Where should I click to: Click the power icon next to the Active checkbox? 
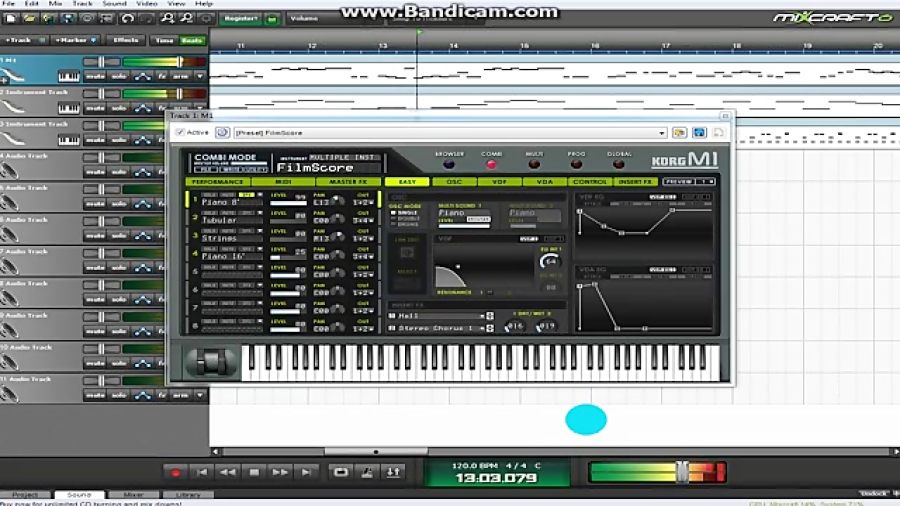(x=222, y=133)
